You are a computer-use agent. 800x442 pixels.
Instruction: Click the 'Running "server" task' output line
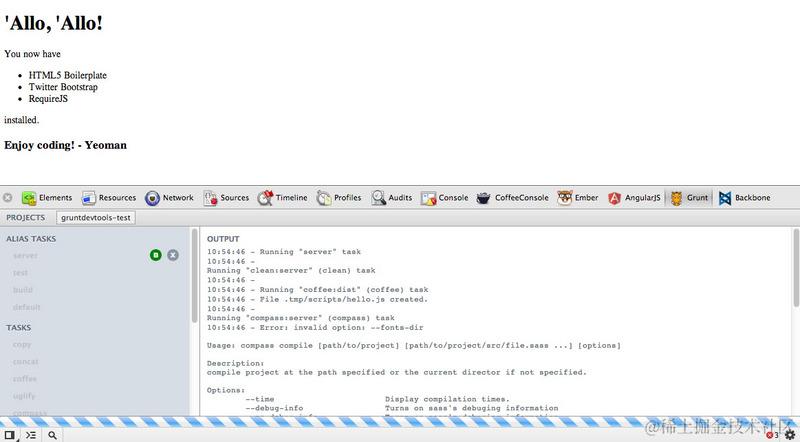pos(284,252)
